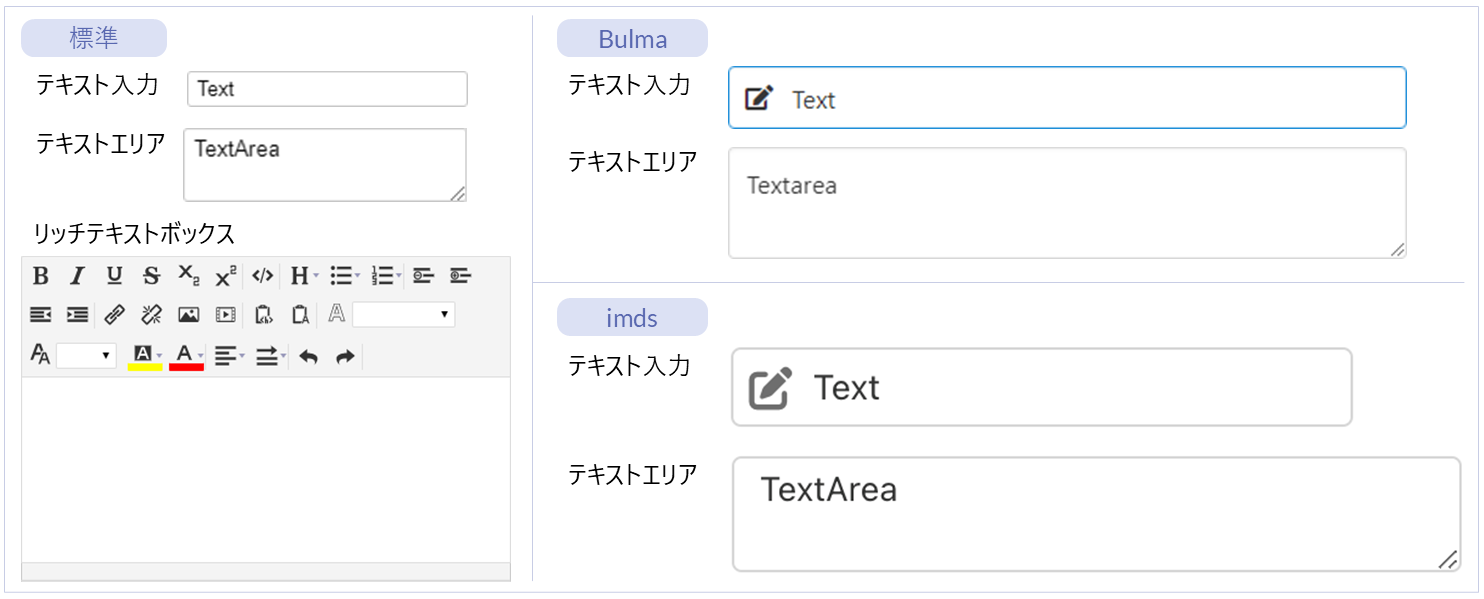This screenshot has width=1484, height=599.
Task: Open the font name combo box
Action: (x=403, y=315)
